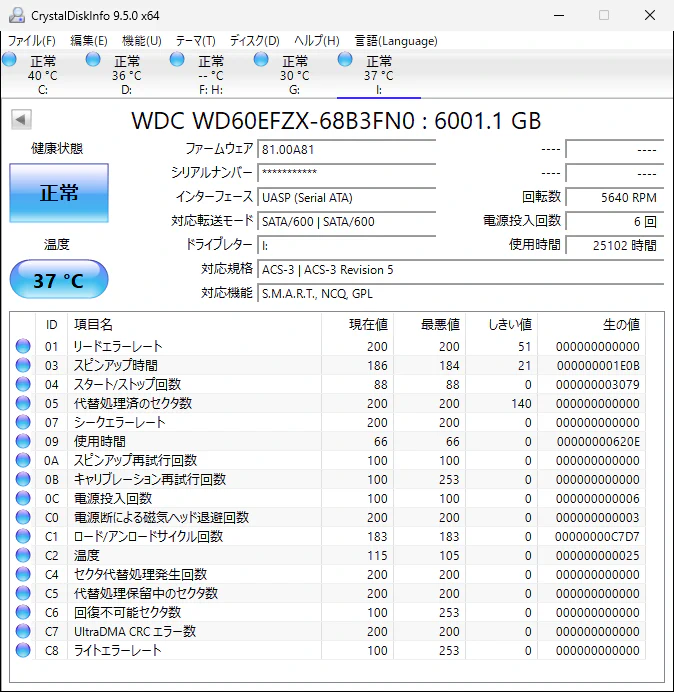Image resolution: width=674 pixels, height=692 pixels.
Task: Select the G: drive status orb
Action: pyautogui.click(x=261, y=59)
